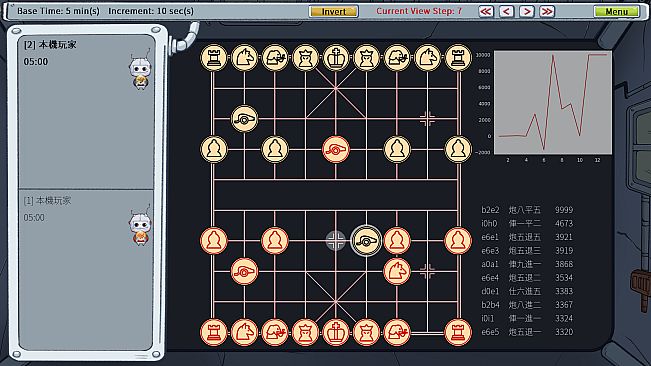
Task: Select the black king piece
Action: [x=335, y=57]
